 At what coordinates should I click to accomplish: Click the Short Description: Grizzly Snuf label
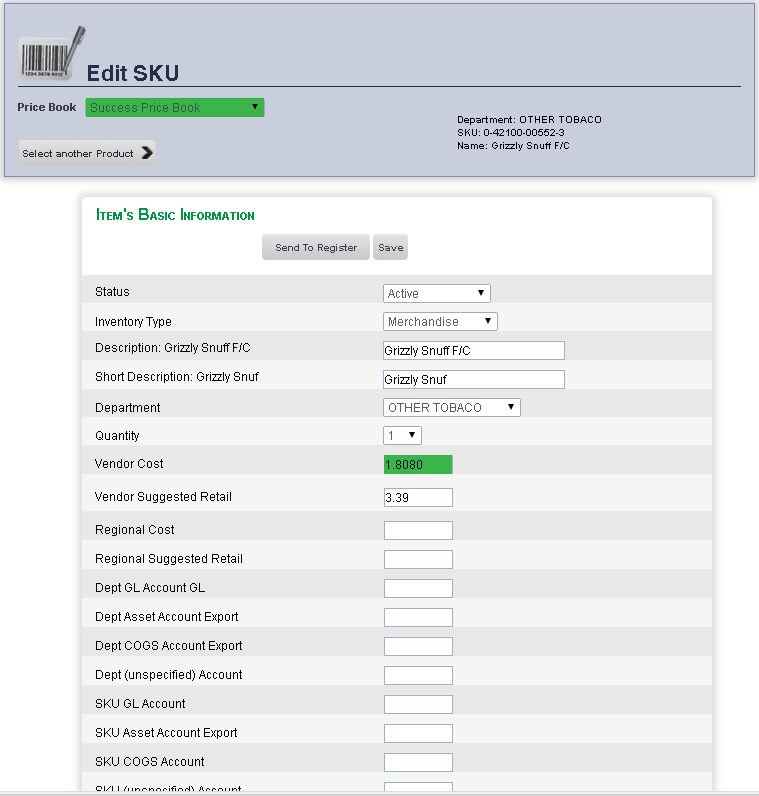[x=177, y=377]
